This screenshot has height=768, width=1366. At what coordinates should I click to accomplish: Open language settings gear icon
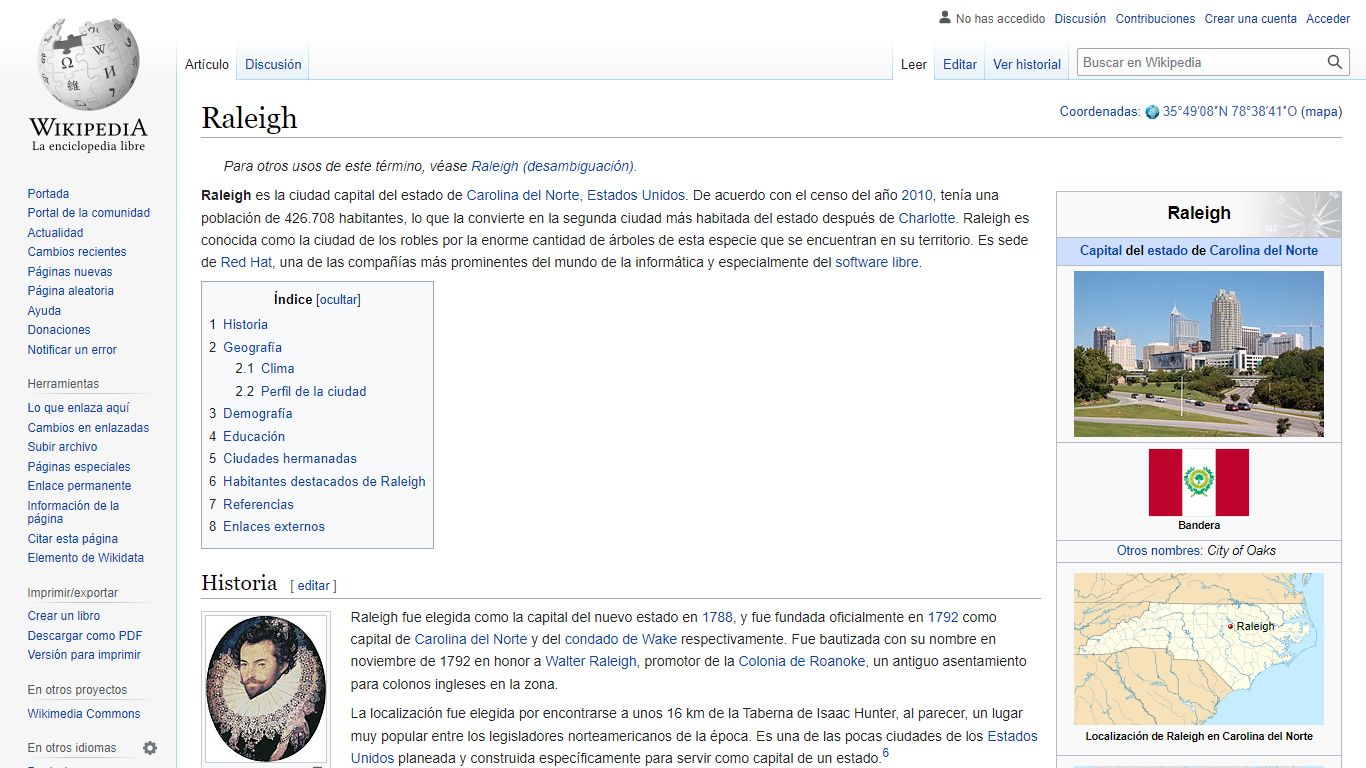150,748
